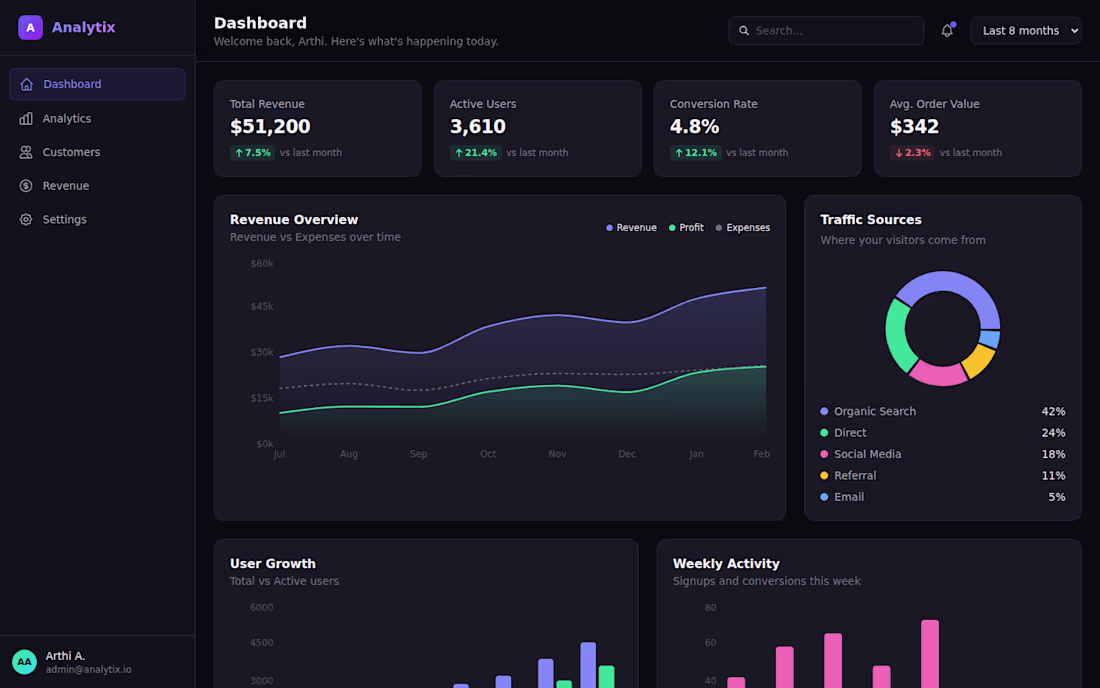Toggle the Profit series visibility
The width and height of the screenshot is (1100, 688).
686,227
